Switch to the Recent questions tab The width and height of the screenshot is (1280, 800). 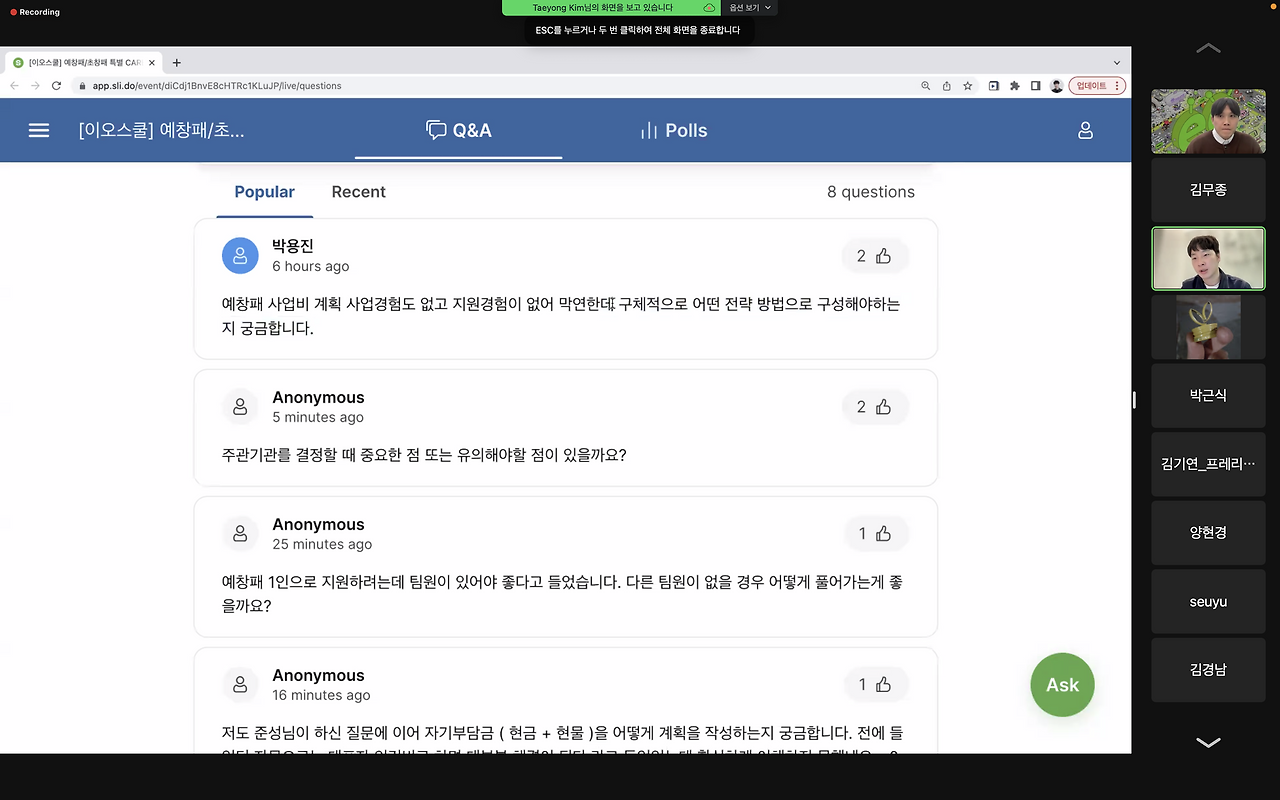coord(358,191)
